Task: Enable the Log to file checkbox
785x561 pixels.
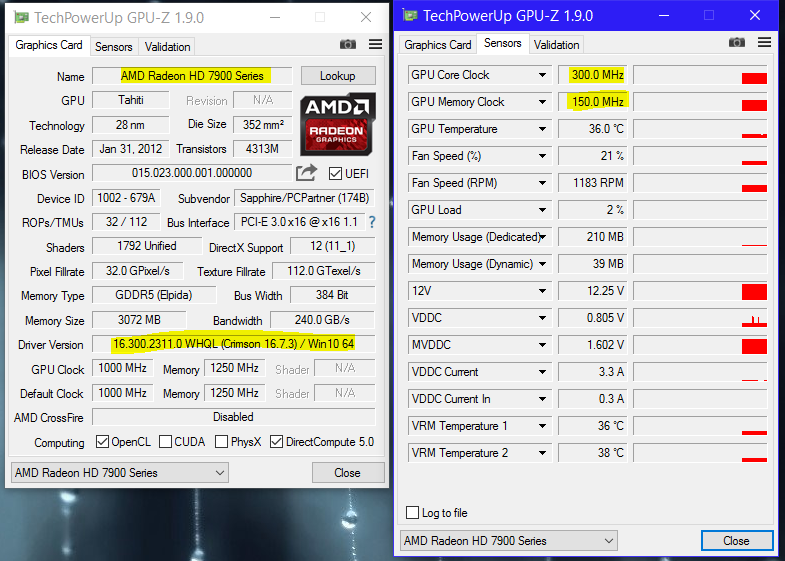Action: [x=413, y=512]
